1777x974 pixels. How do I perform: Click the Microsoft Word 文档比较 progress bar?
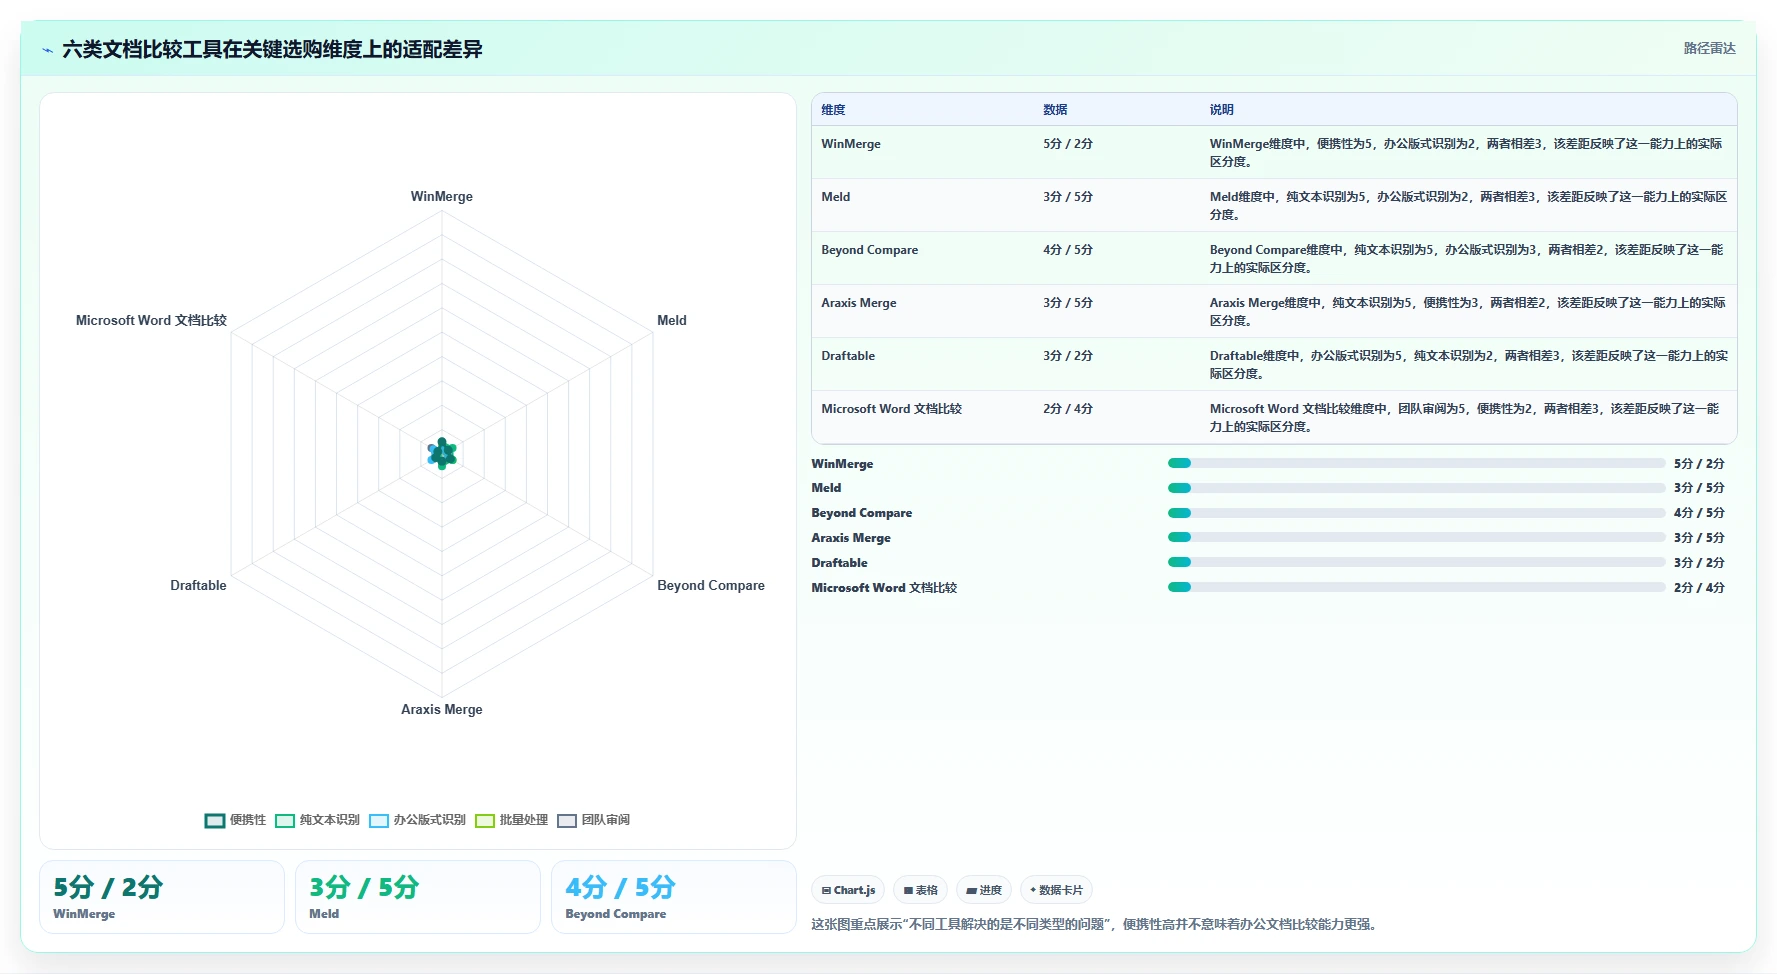click(1416, 588)
